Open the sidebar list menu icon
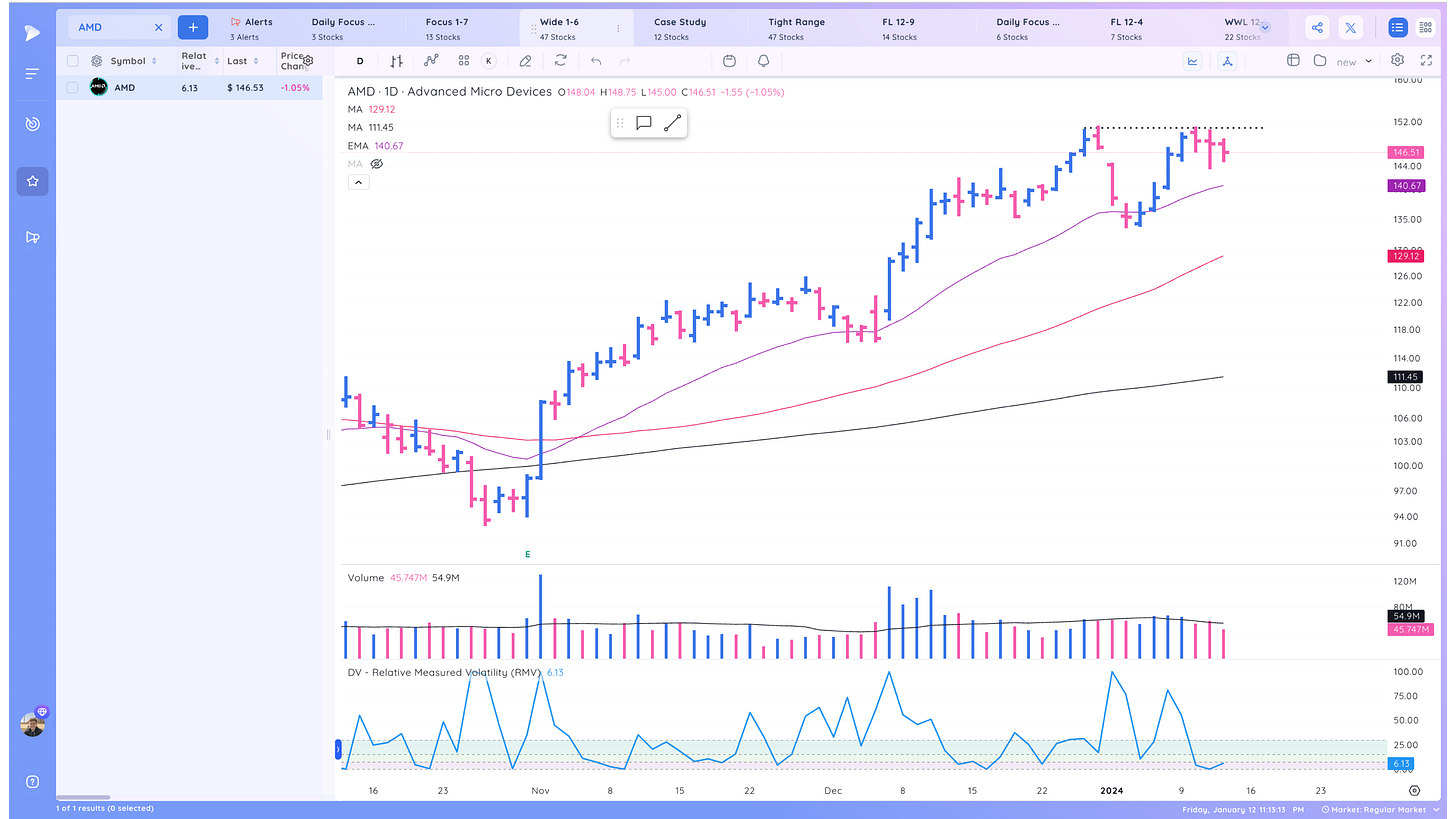 pos(32,74)
